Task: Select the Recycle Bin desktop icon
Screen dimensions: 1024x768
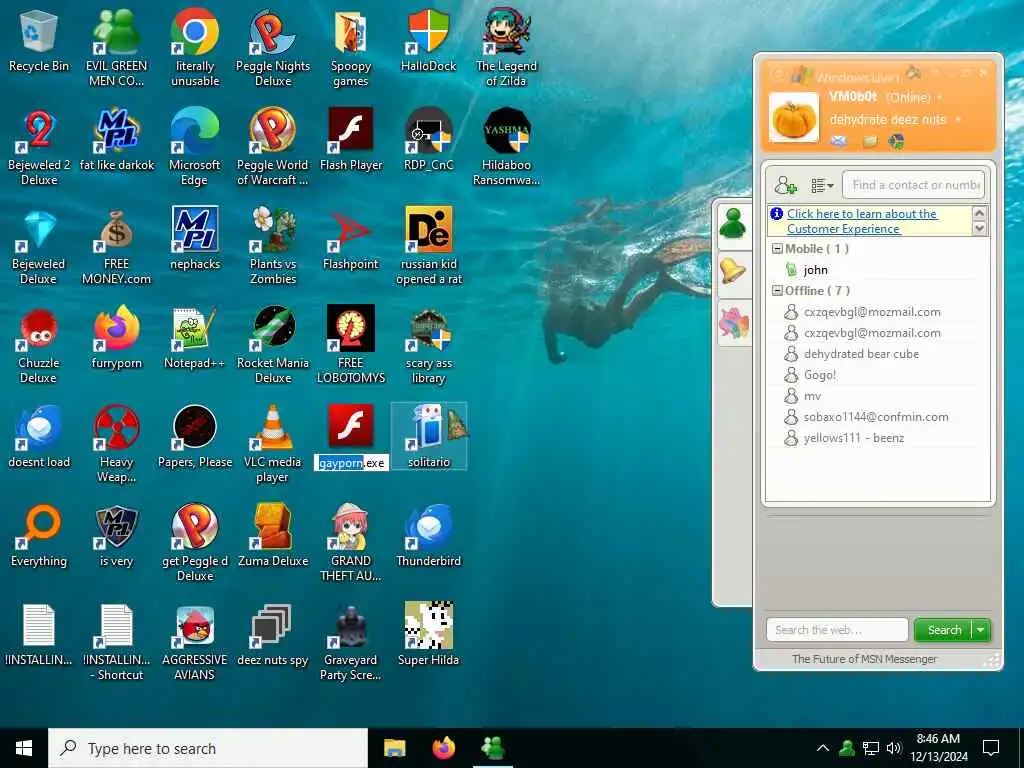Action: pos(39,41)
